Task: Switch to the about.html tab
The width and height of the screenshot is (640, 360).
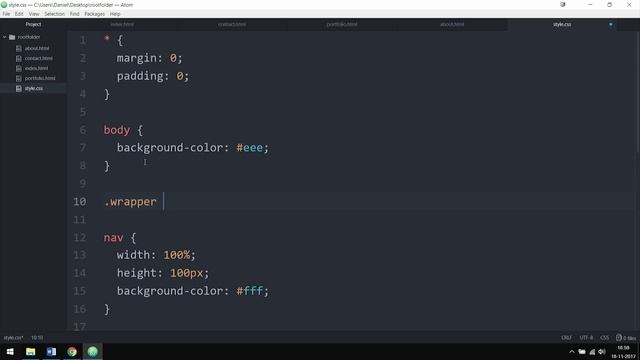Action: pos(452,24)
